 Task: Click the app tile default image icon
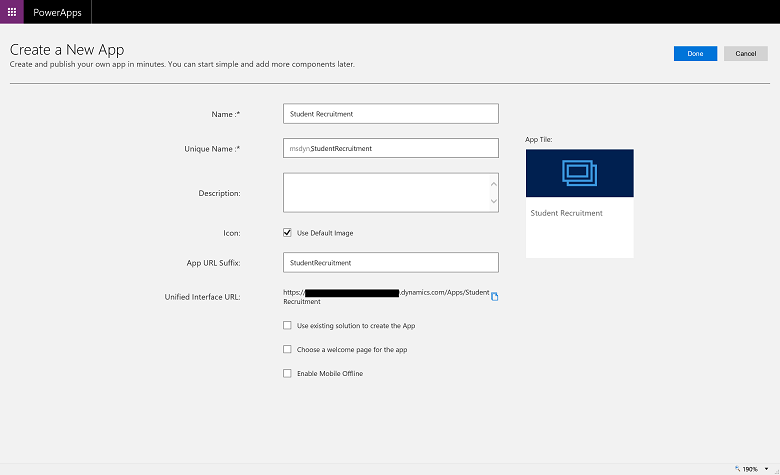[579, 173]
